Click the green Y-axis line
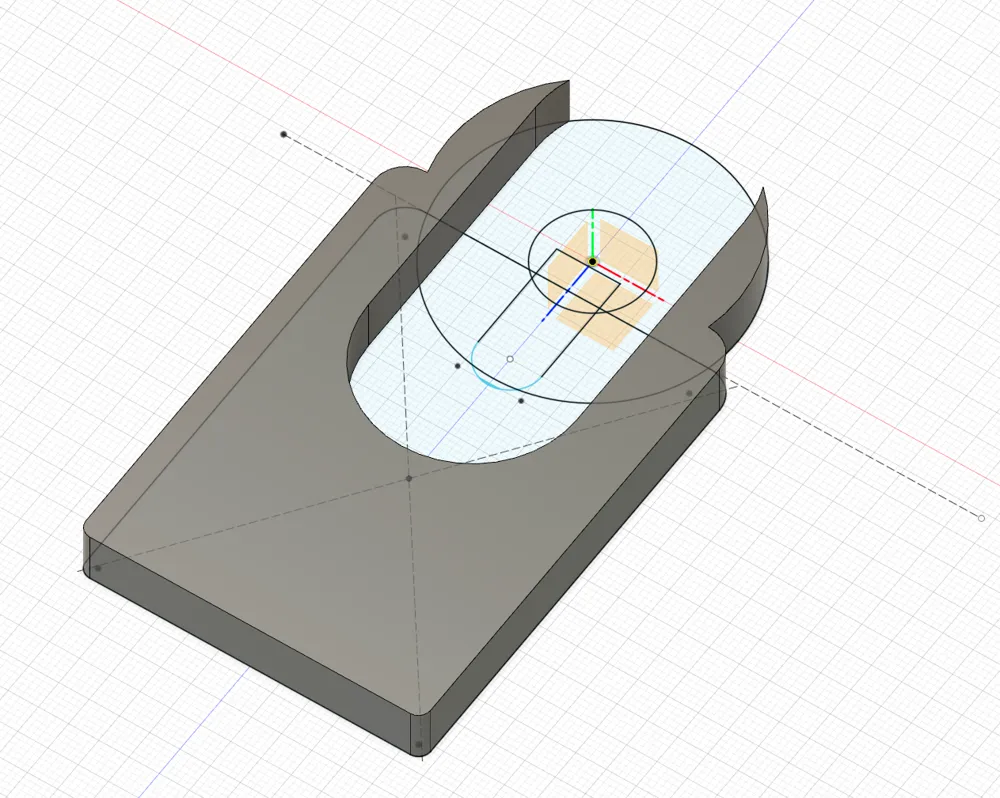Viewport: 1000px width, 798px height. coord(592,228)
